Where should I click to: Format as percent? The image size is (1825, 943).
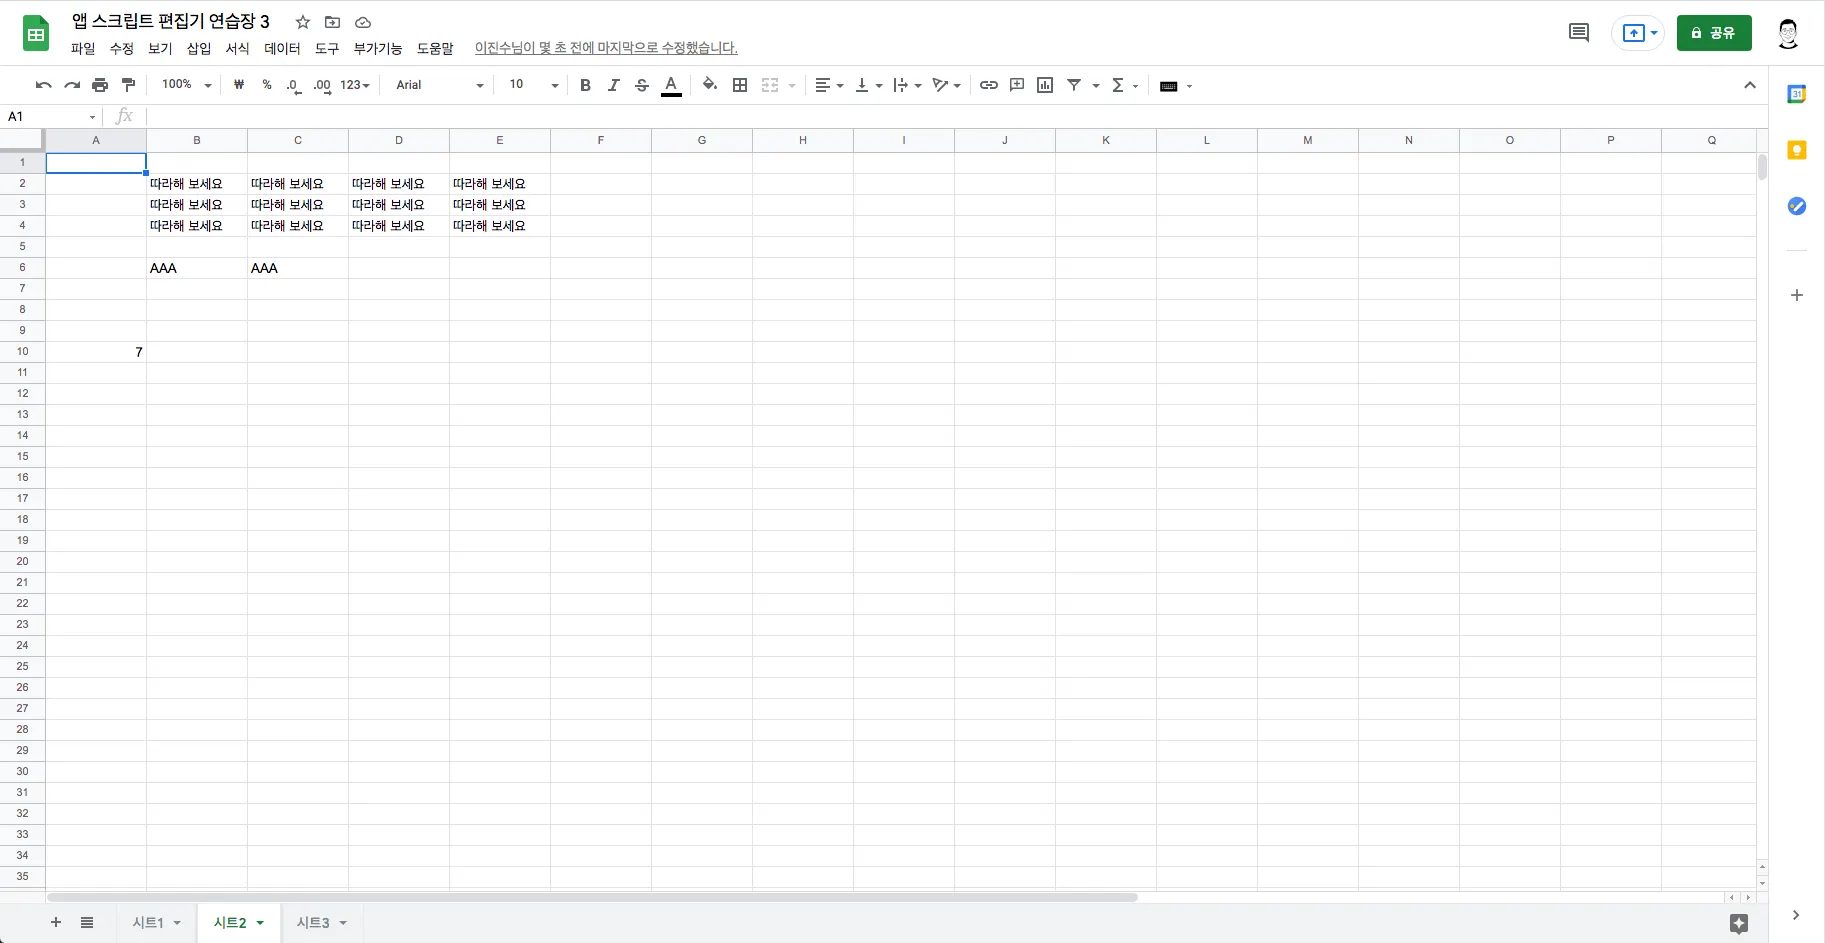267,85
